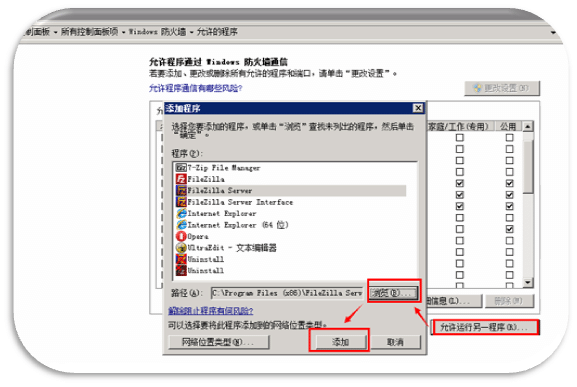This screenshot has height=387, width=577.
Task: Click 详细信息(L)... button behind the dialog
Action: coord(454,301)
